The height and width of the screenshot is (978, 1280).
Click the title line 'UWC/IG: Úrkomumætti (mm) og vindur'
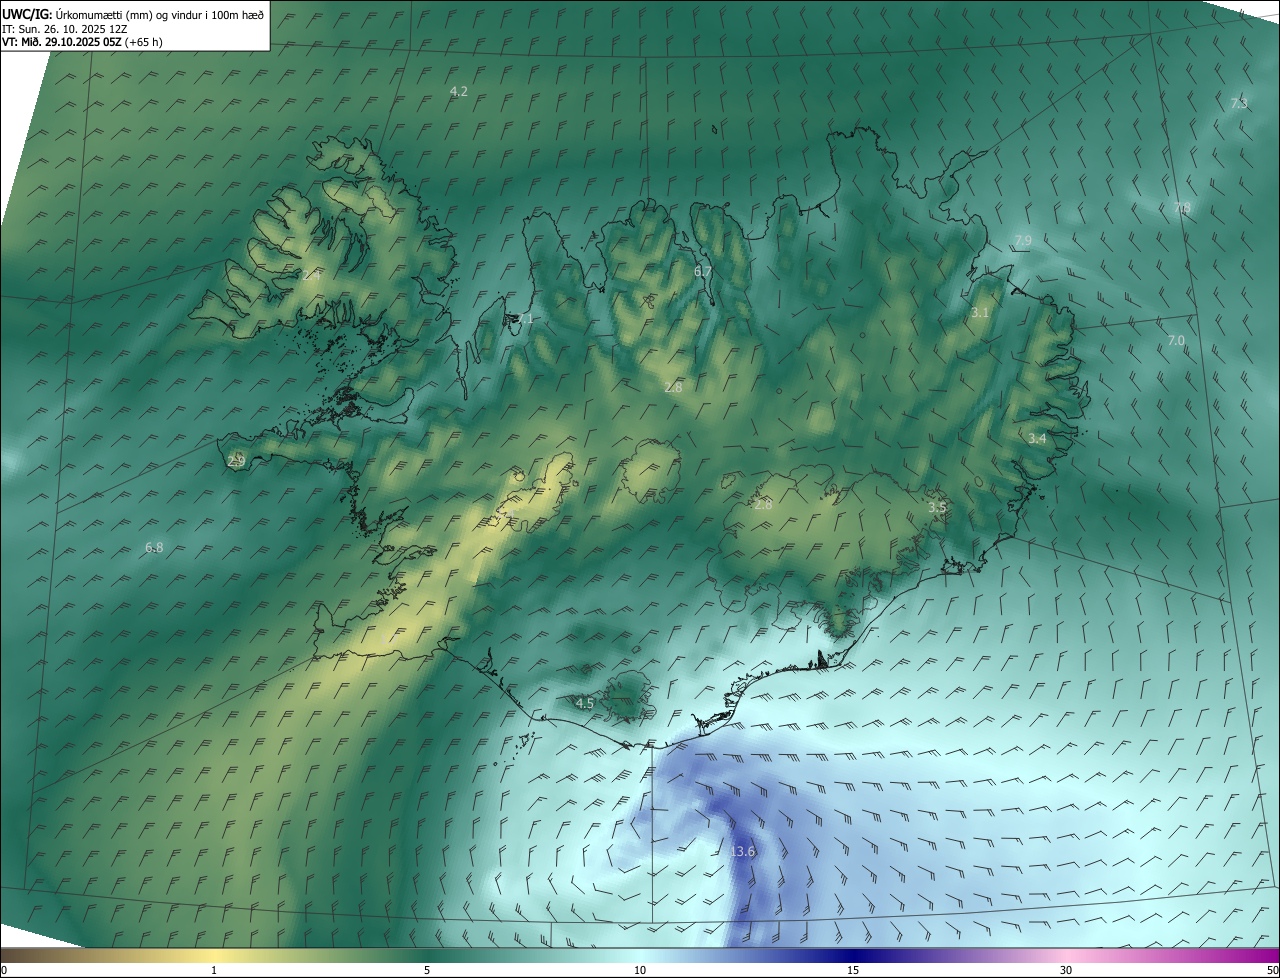coord(133,14)
